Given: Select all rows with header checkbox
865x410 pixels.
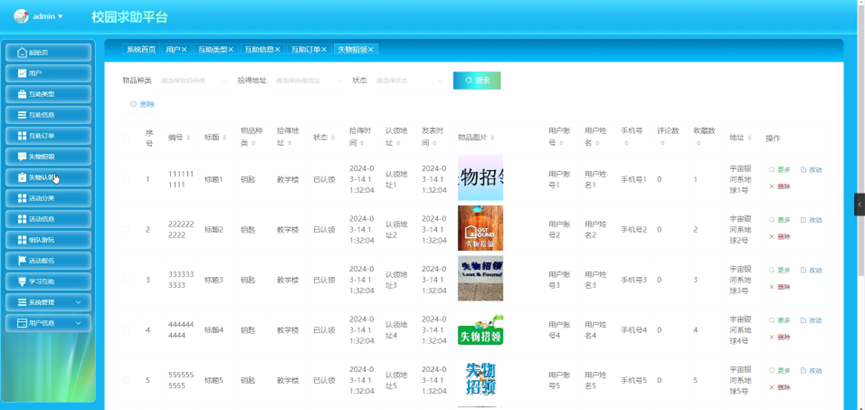Looking at the screenshot, I should click(126, 138).
